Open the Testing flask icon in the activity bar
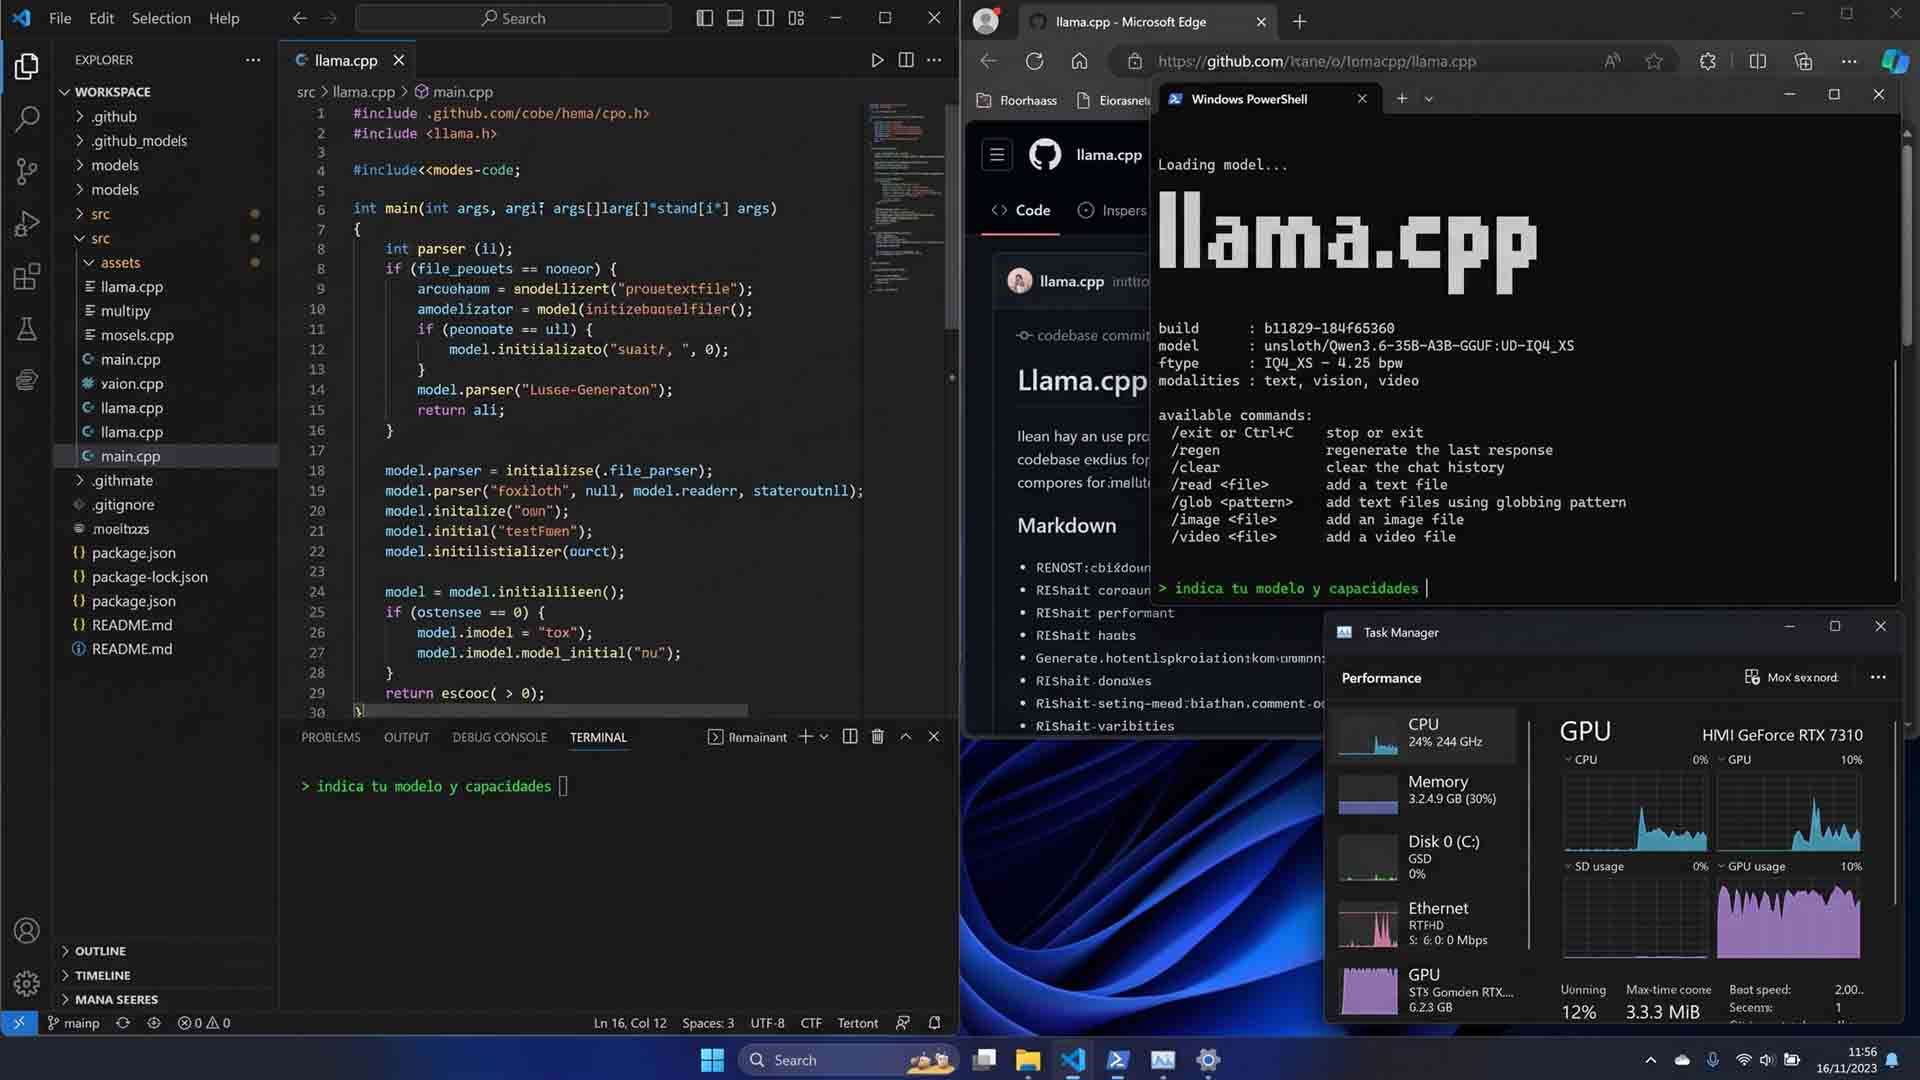Image resolution: width=1920 pixels, height=1080 pixels. [27, 329]
